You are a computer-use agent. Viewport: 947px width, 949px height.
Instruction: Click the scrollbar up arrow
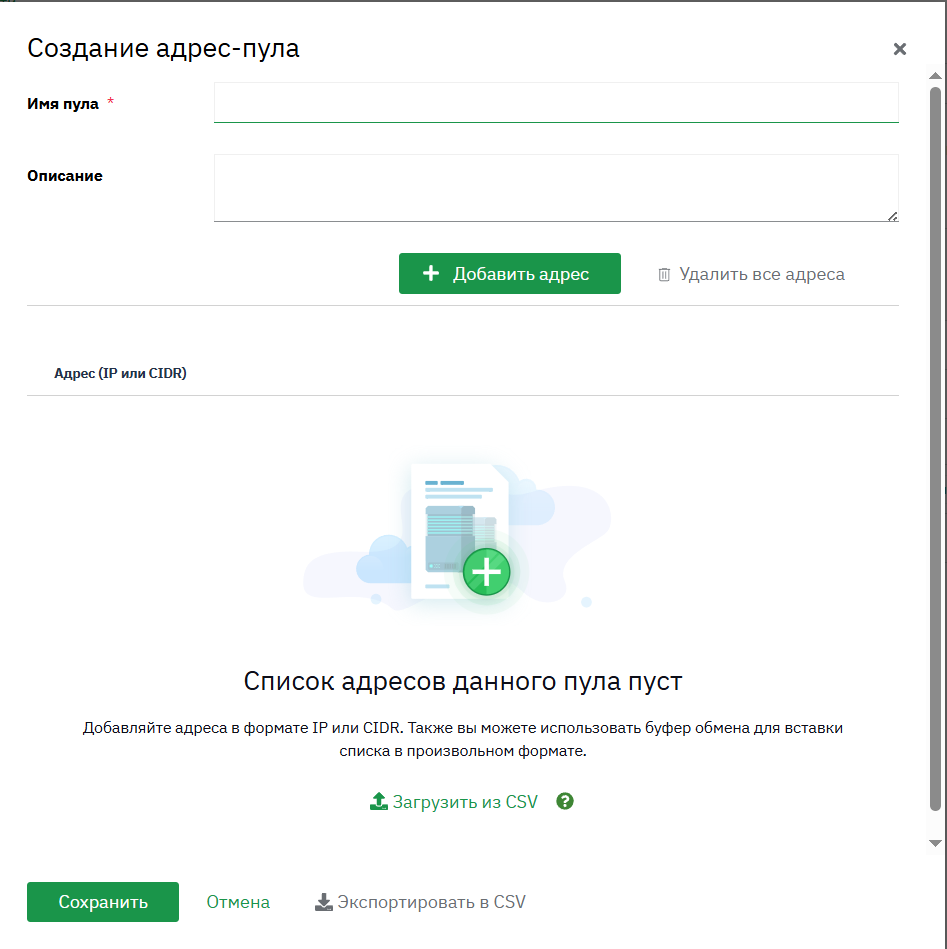pyautogui.click(x=935, y=76)
